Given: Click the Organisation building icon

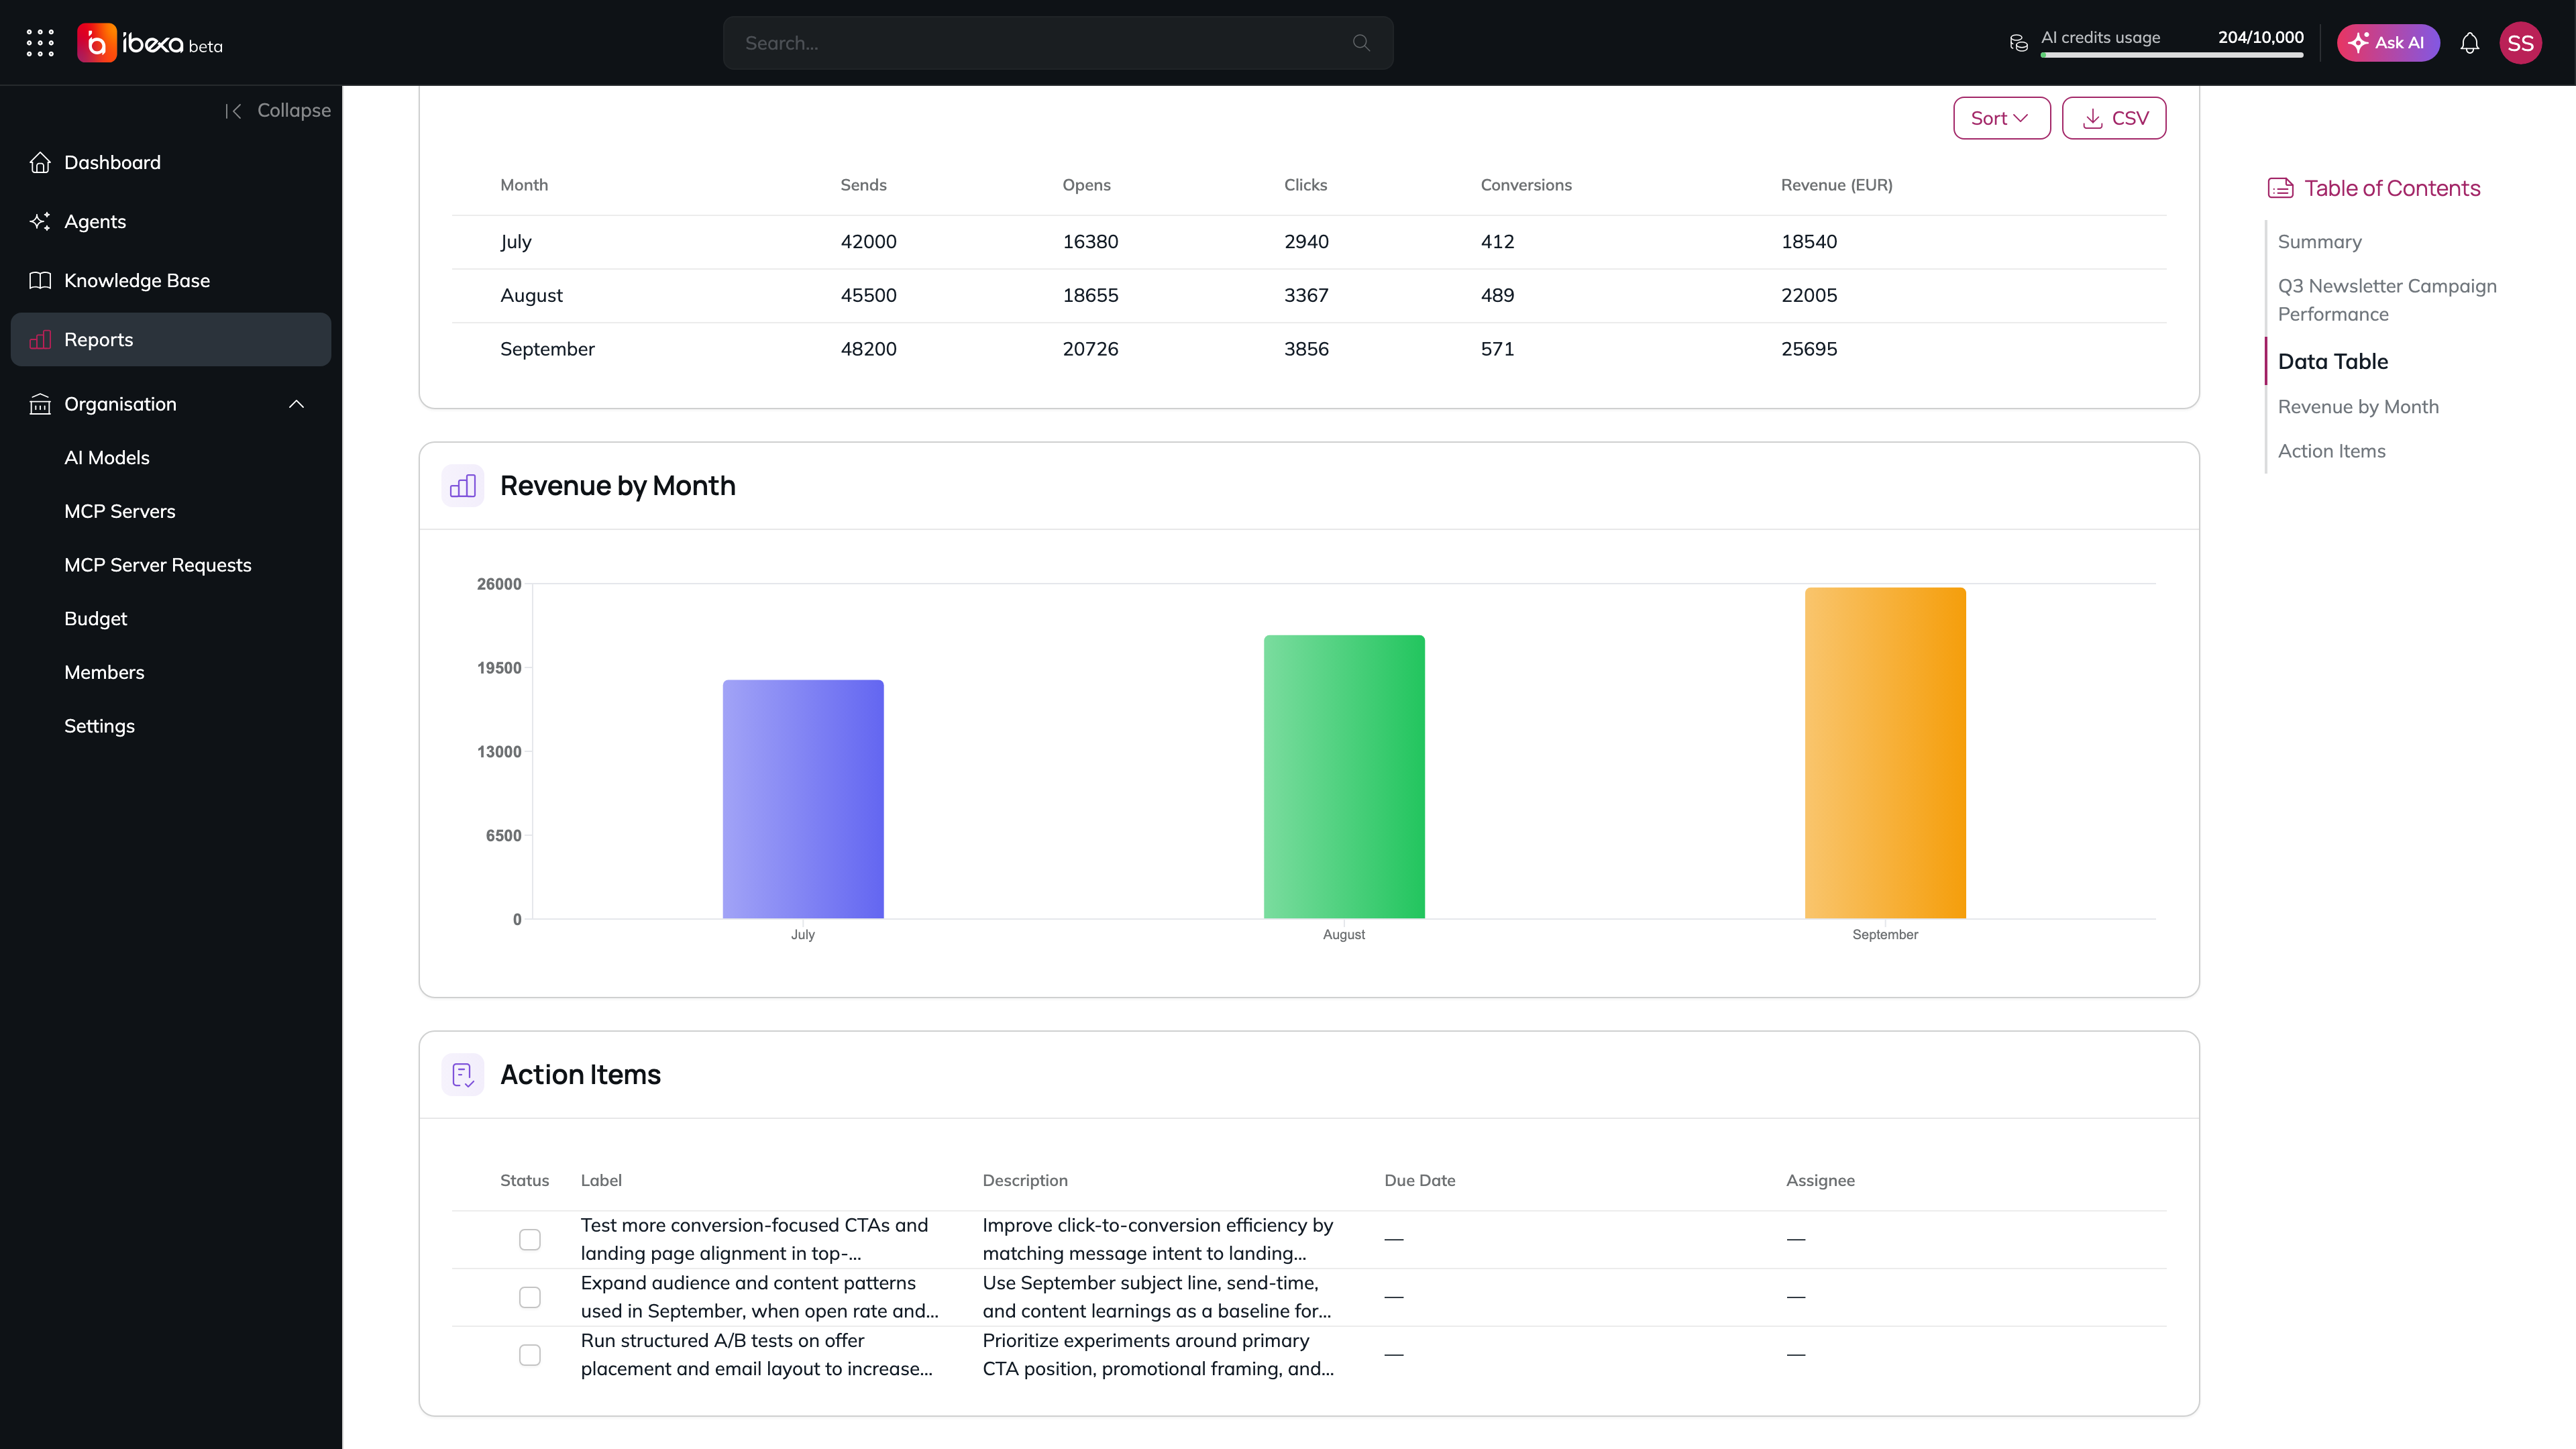Looking at the screenshot, I should 40,404.
